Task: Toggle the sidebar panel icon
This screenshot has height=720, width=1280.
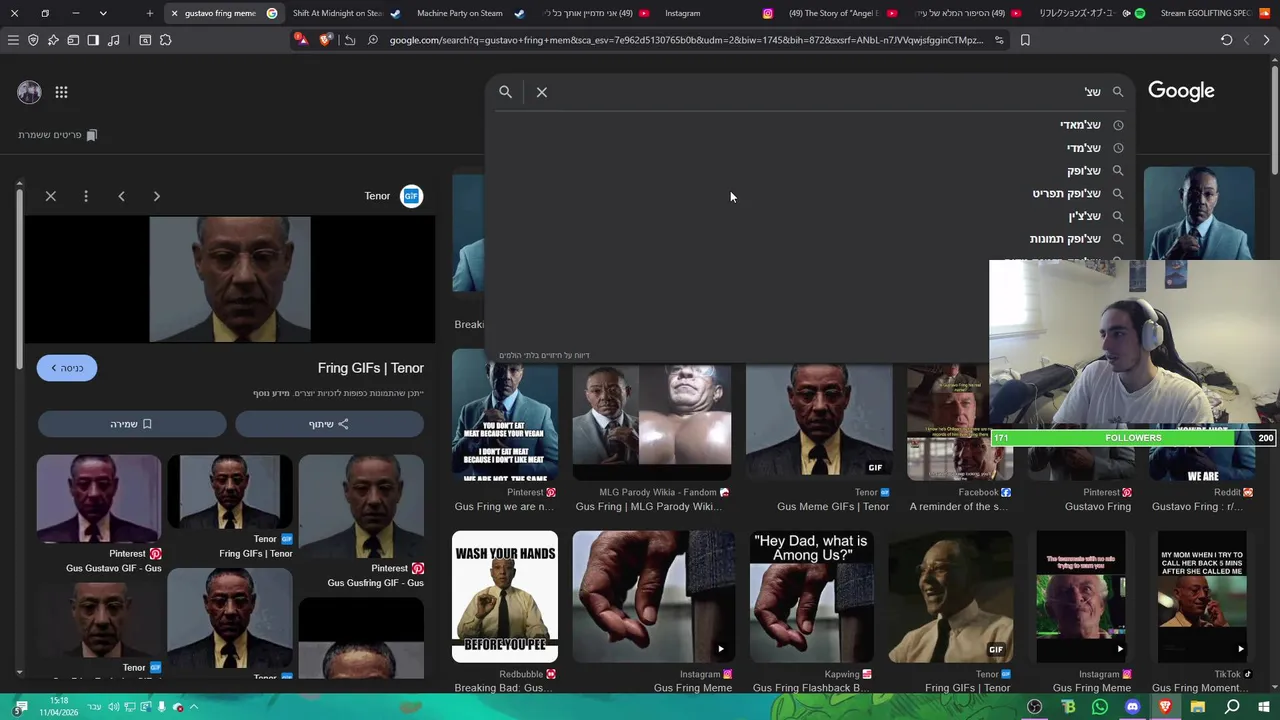Action: coord(93,40)
